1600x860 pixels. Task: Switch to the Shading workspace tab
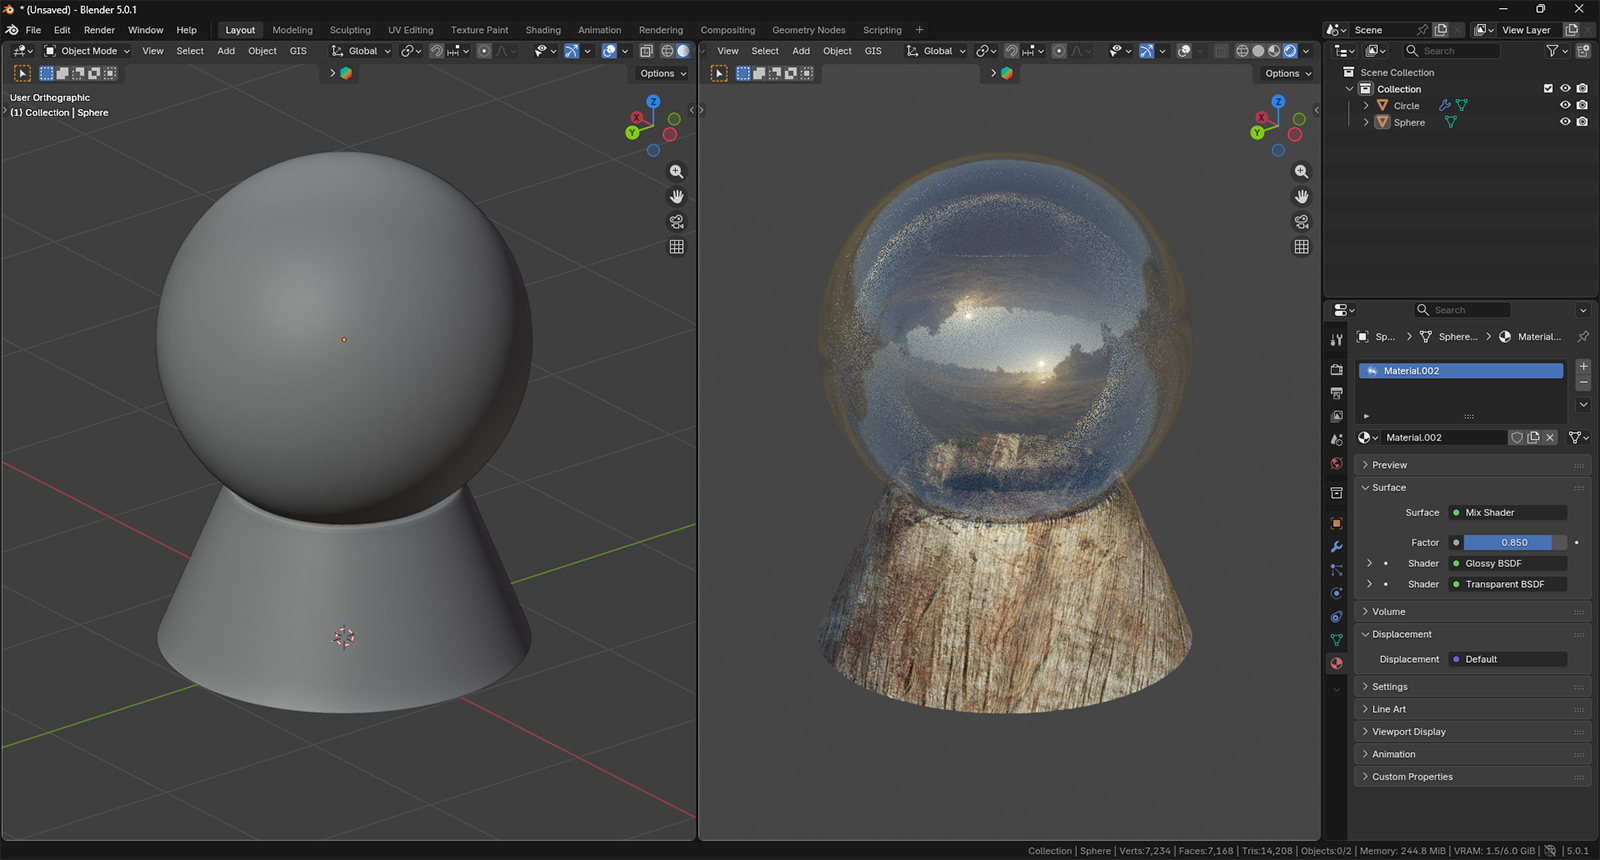(x=543, y=30)
